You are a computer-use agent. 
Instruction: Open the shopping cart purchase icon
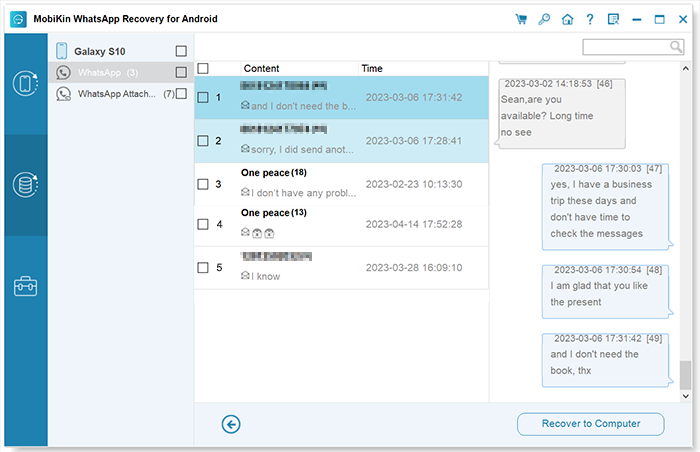[521, 19]
